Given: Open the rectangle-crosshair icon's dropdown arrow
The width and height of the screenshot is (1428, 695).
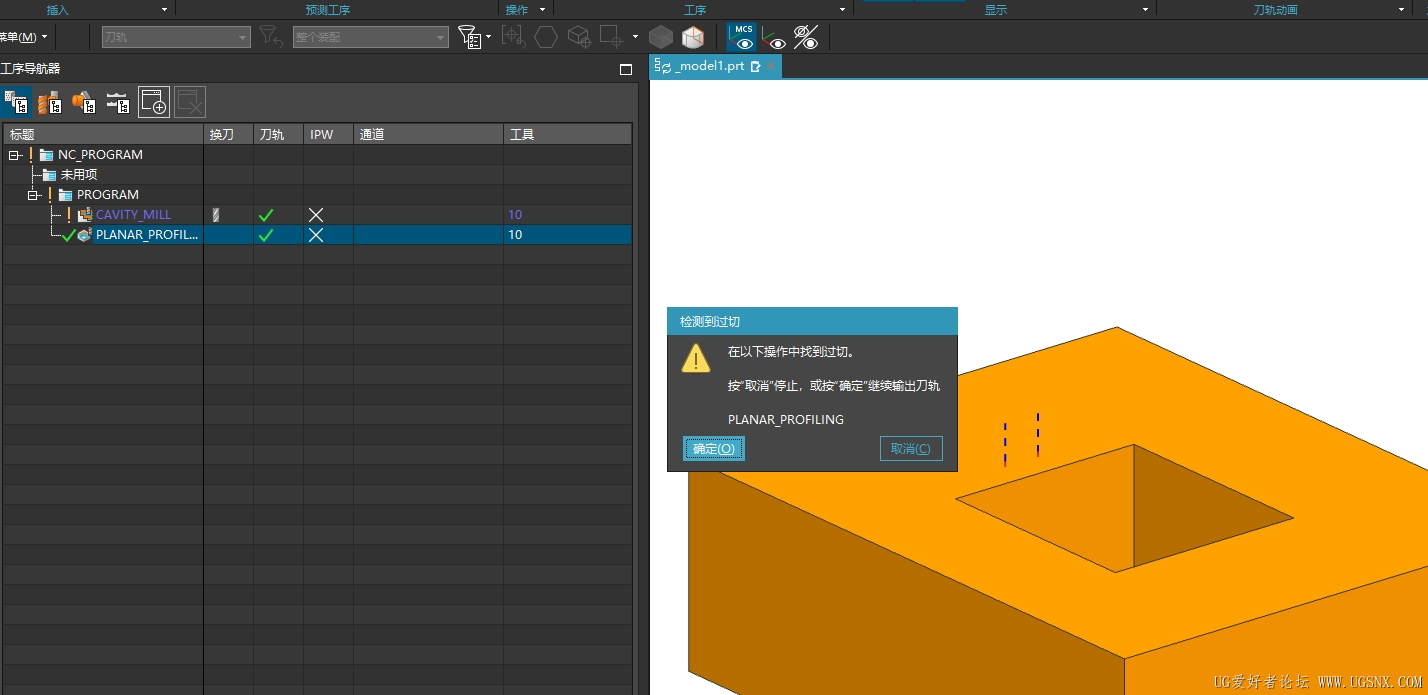Looking at the screenshot, I should click(x=635, y=37).
